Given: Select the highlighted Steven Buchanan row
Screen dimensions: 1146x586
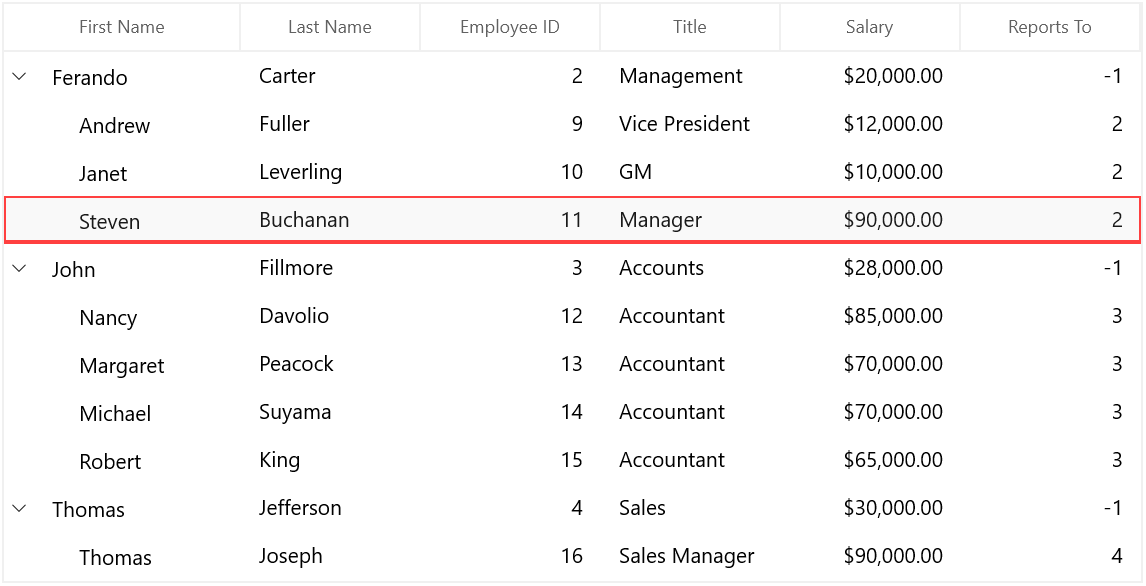Looking at the screenshot, I should pyautogui.click(x=572, y=220).
